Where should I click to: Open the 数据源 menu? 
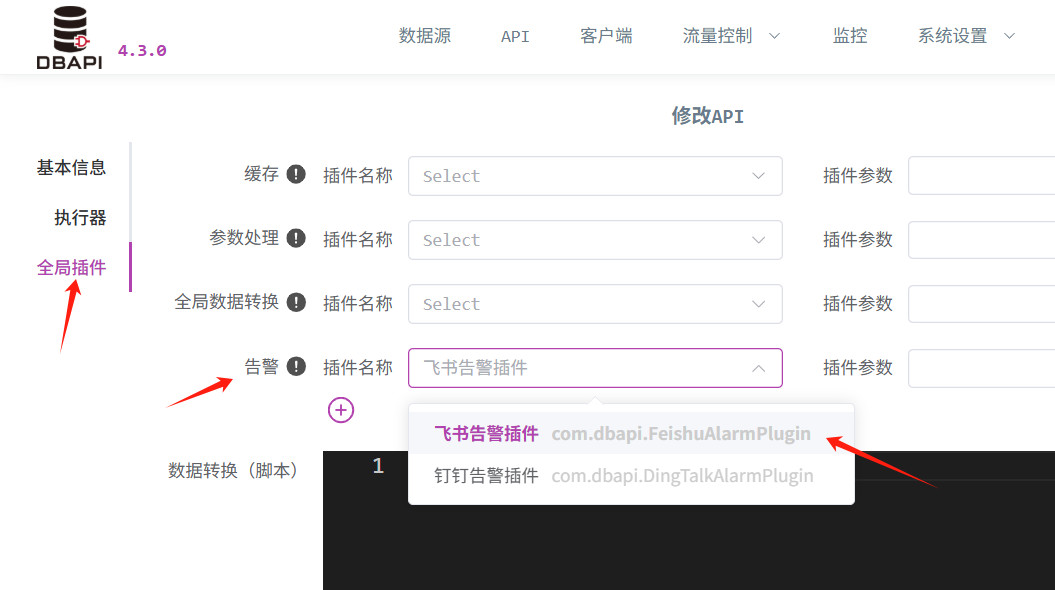(x=425, y=36)
